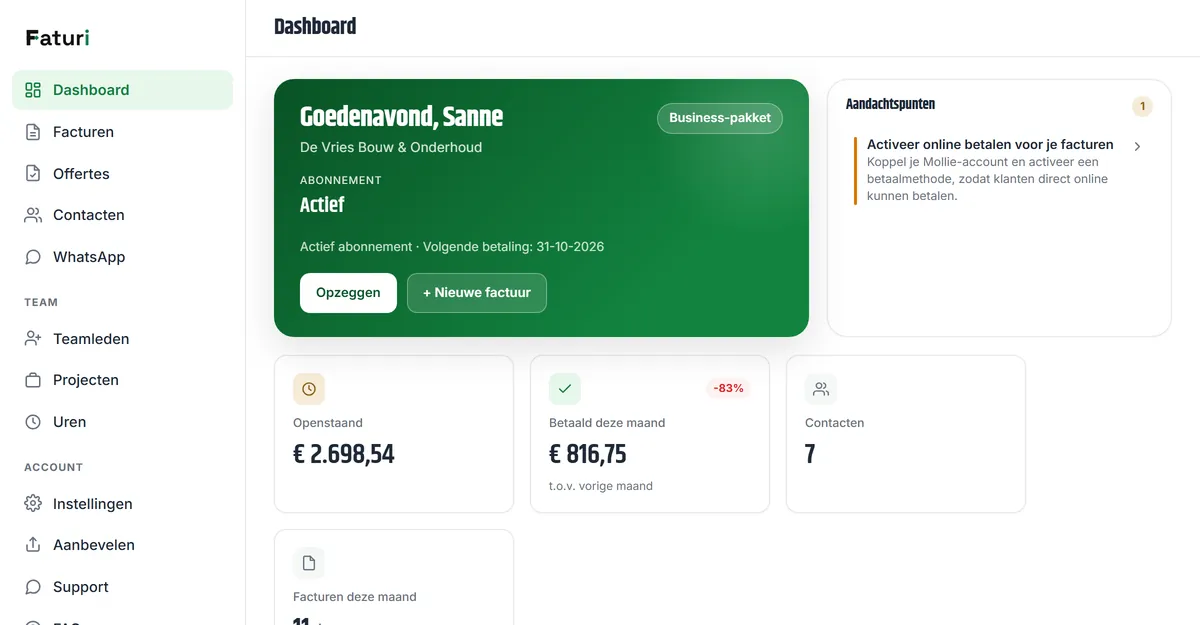This screenshot has height=625, width=1200.
Task: Click the checkmark icon on Betaald card
Action: (x=565, y=389)
